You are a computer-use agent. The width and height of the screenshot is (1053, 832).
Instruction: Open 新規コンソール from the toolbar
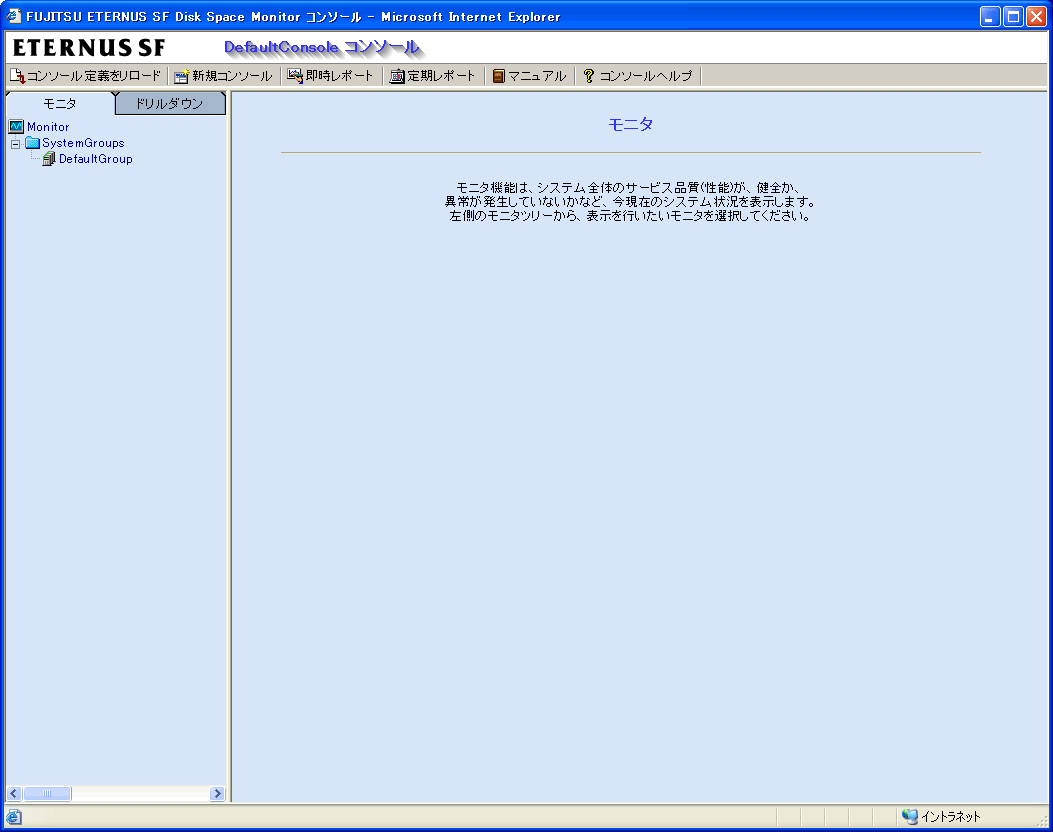[224, 76]
